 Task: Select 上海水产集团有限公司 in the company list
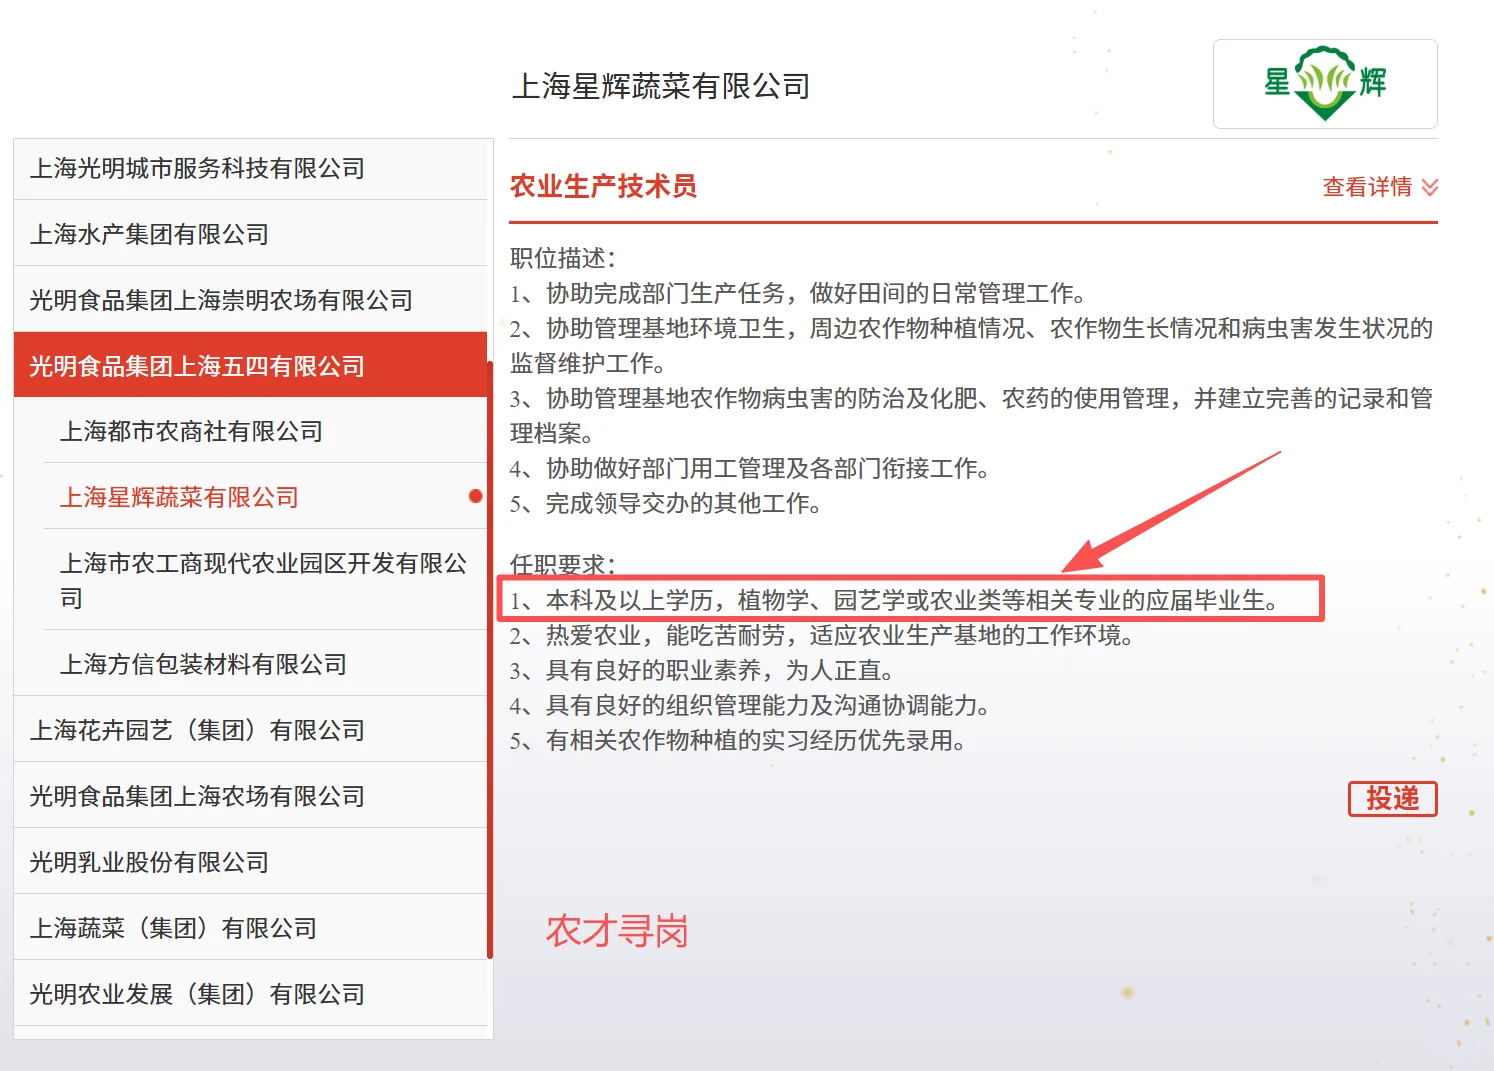[250, 234]
